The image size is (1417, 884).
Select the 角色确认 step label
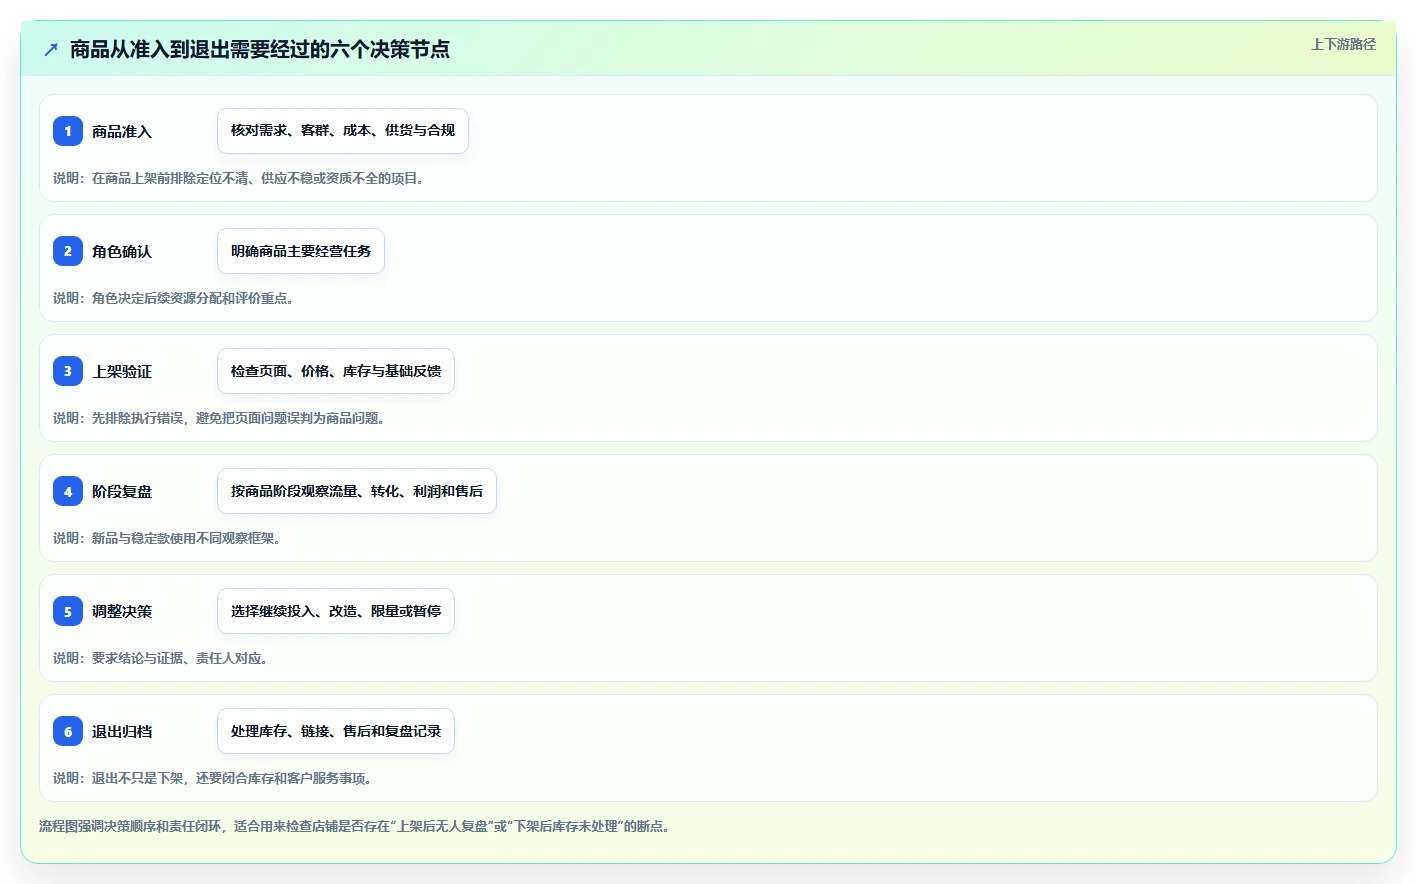click(x=122, y=251)
